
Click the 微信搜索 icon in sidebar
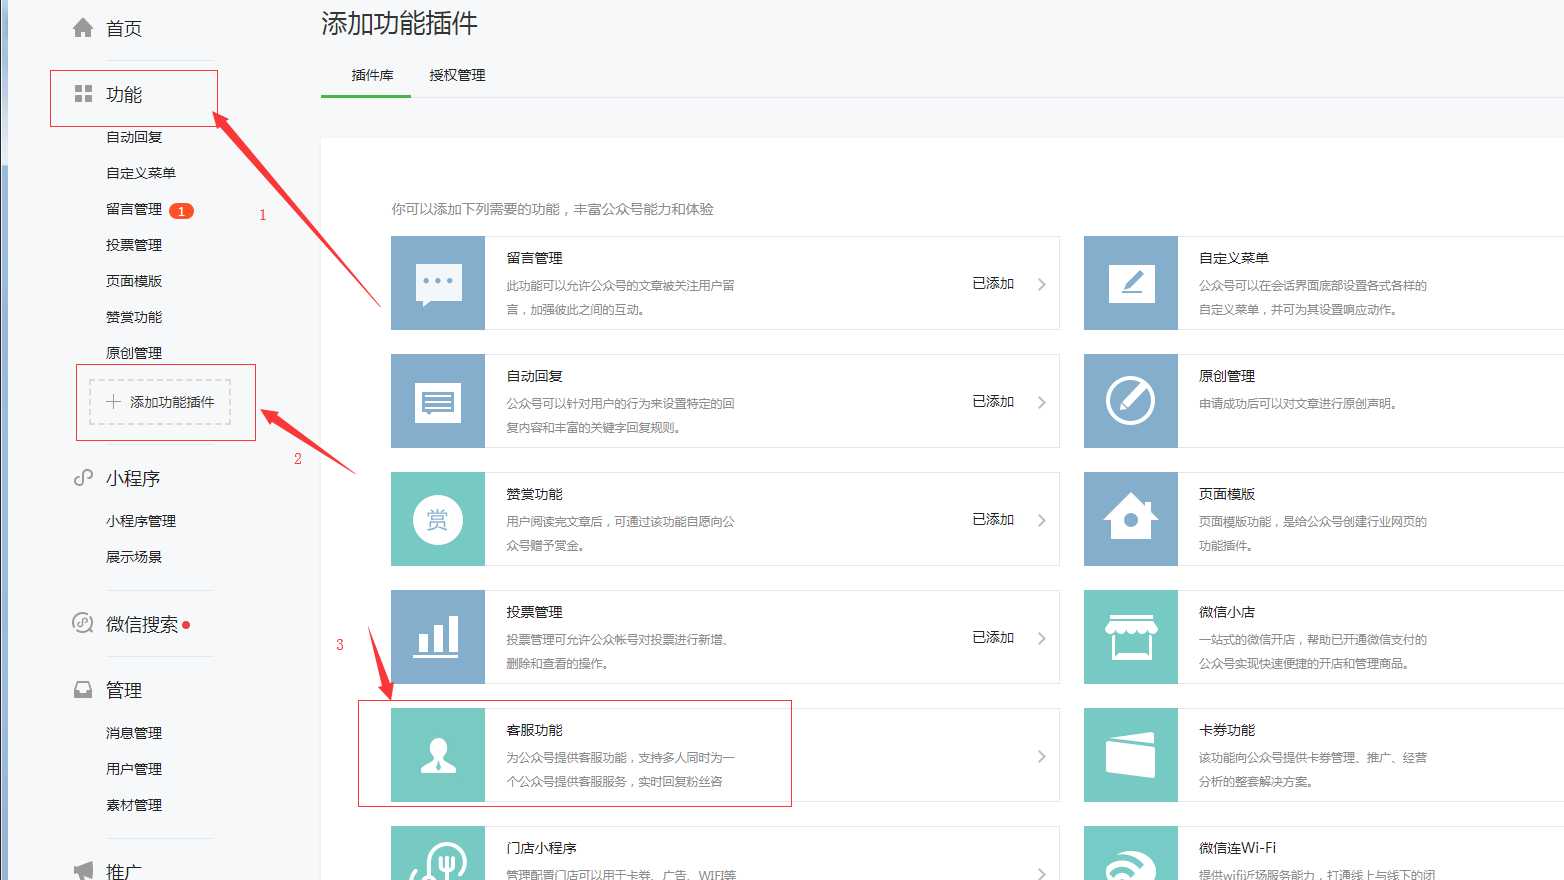tap(83, 623)
